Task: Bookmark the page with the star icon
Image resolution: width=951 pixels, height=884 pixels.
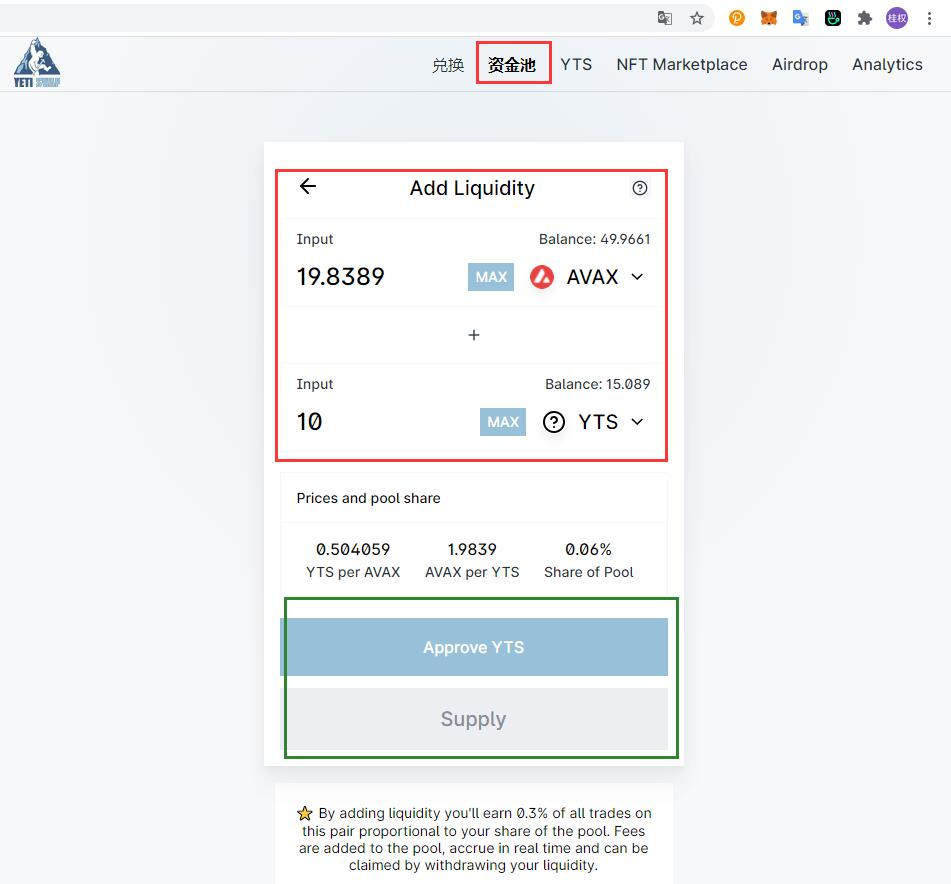Action: [697, 18]
